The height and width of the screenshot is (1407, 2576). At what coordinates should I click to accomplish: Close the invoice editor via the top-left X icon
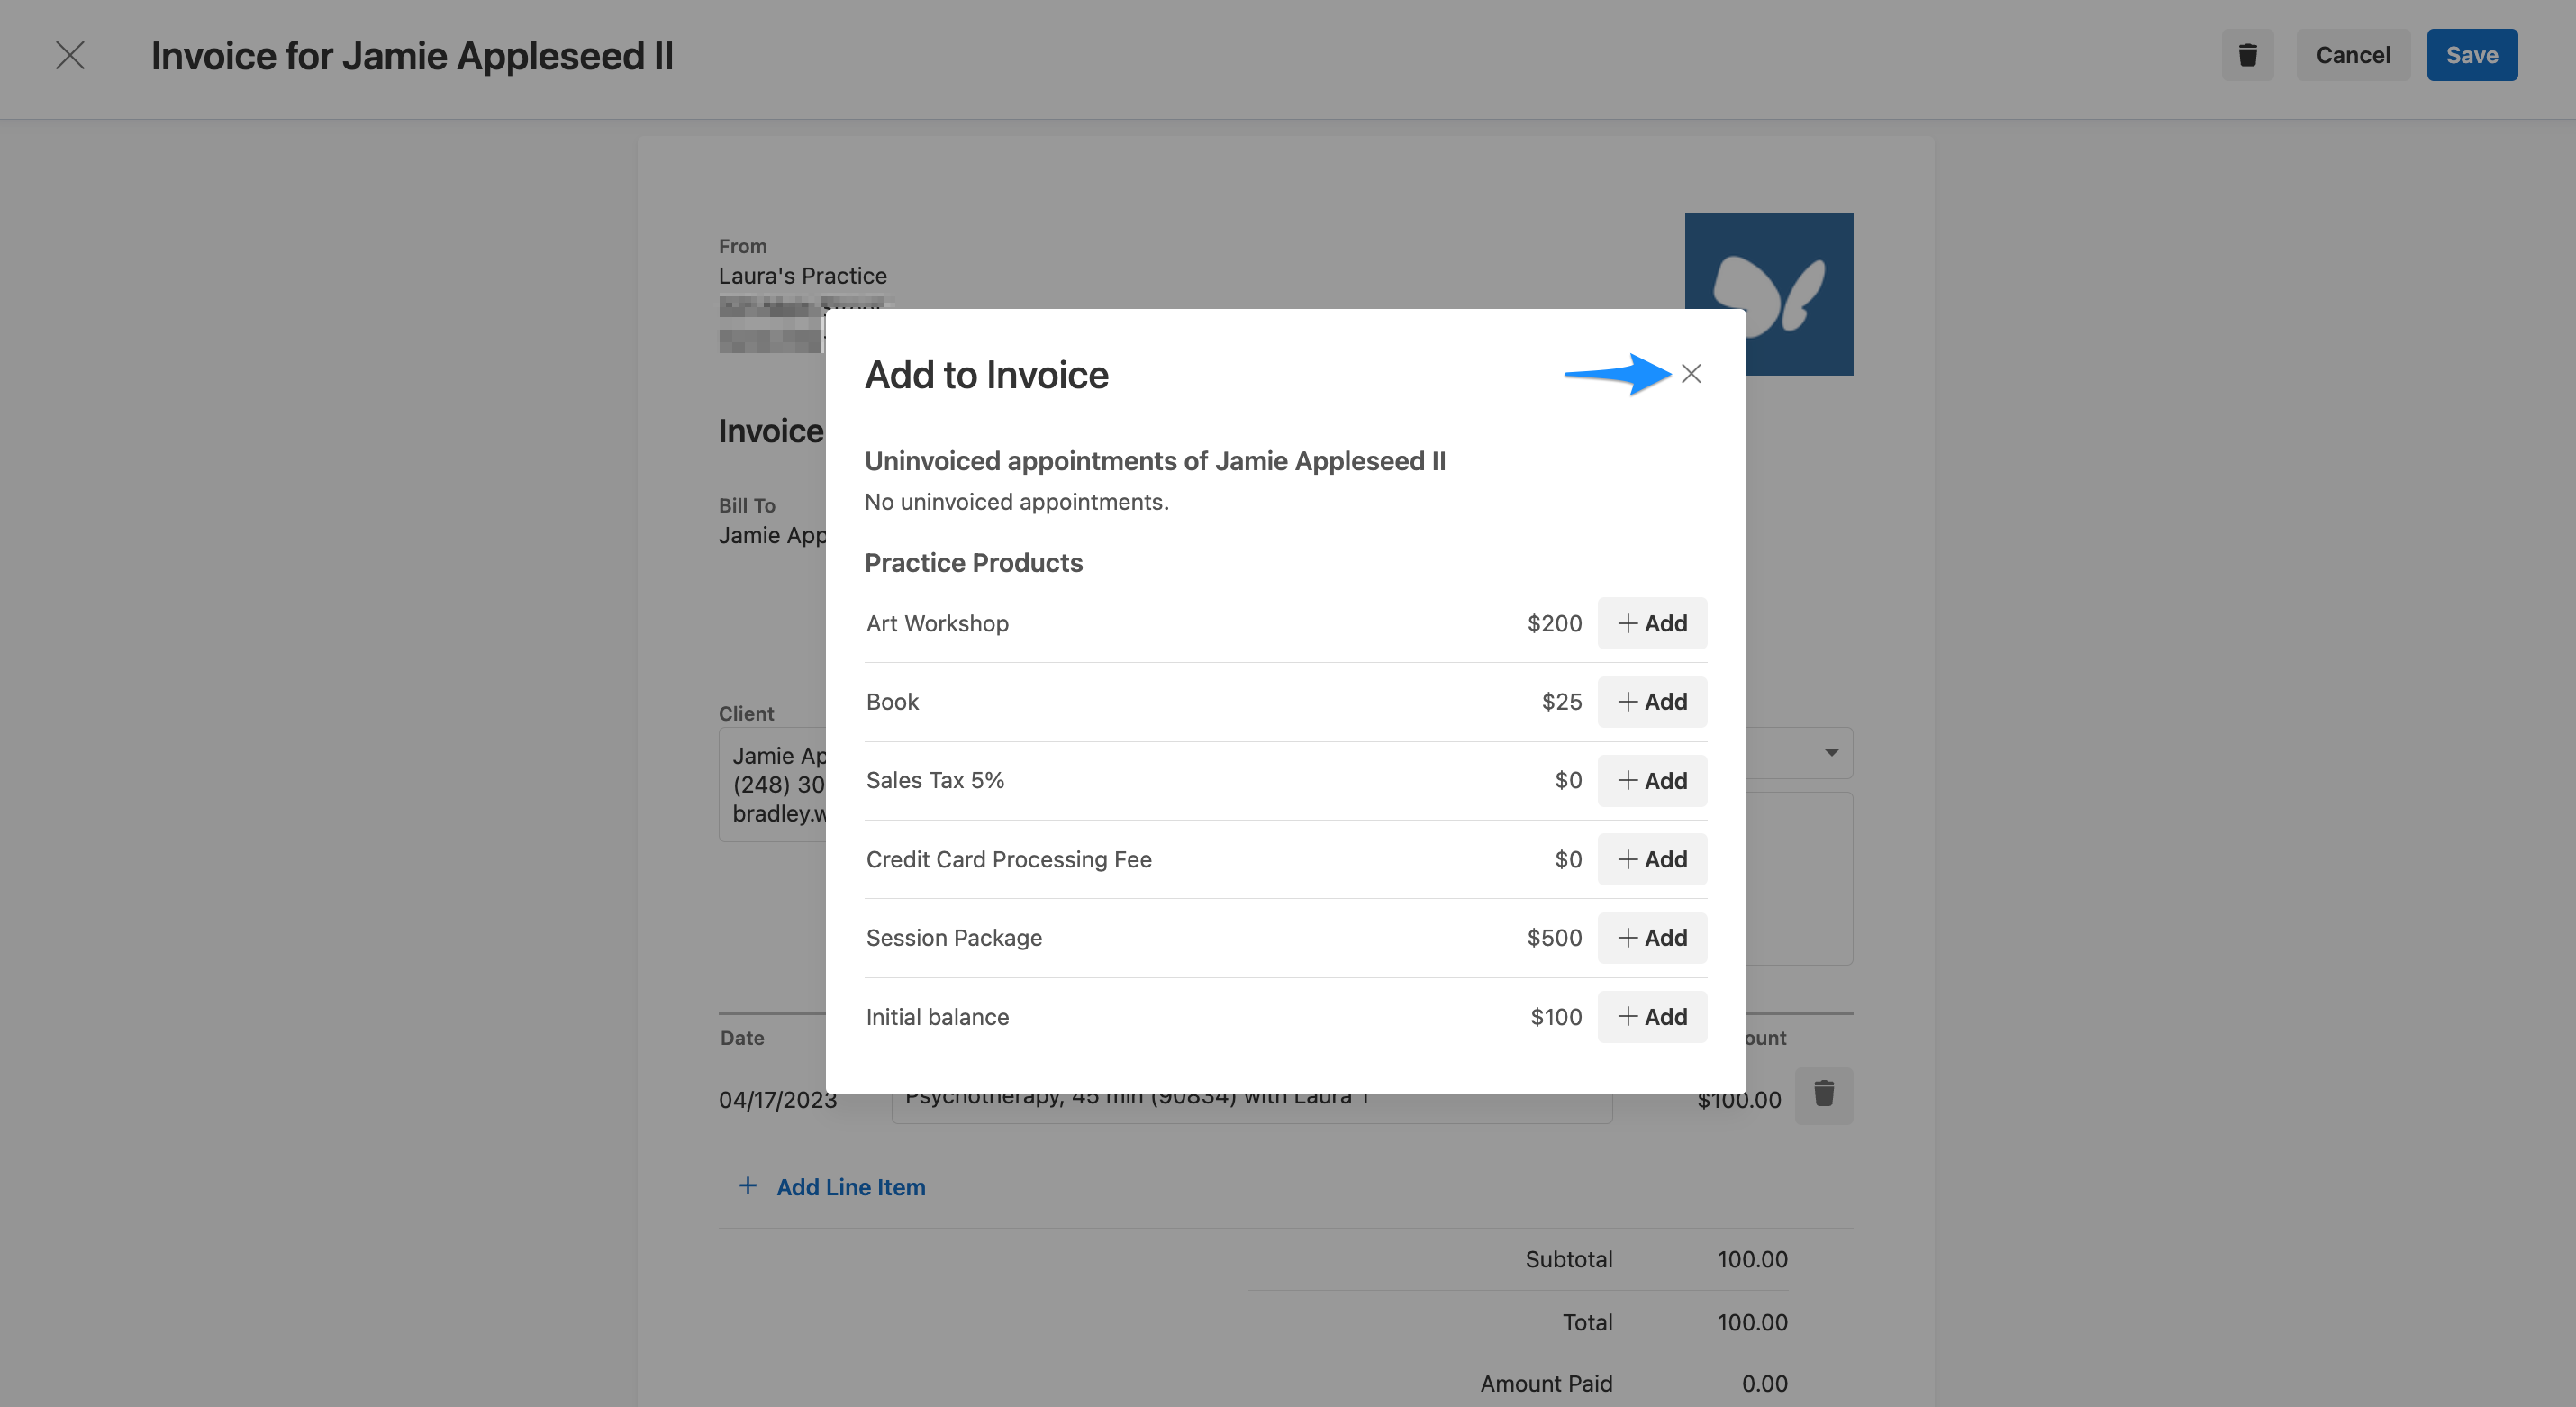[70, 55]
